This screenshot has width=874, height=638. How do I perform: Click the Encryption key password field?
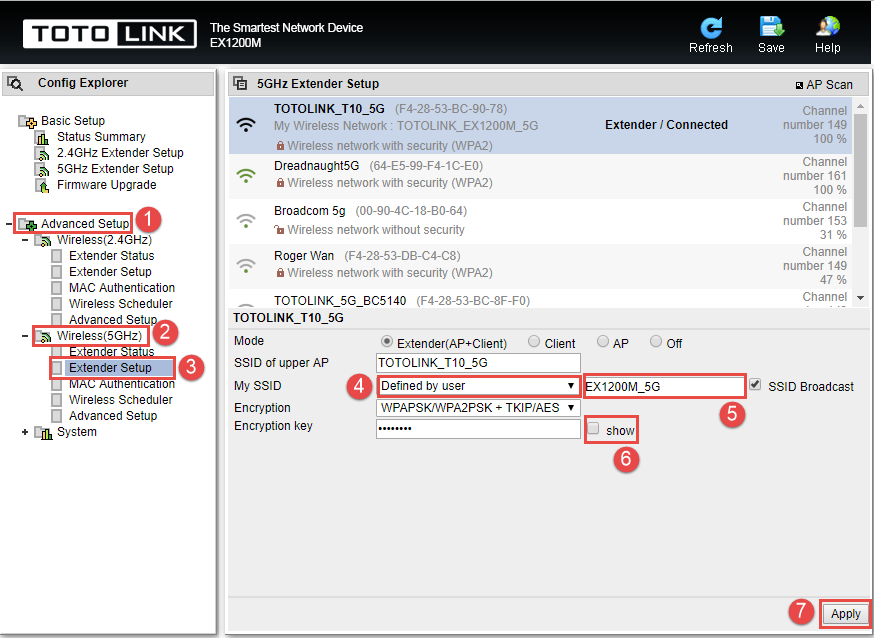(478, 428)
